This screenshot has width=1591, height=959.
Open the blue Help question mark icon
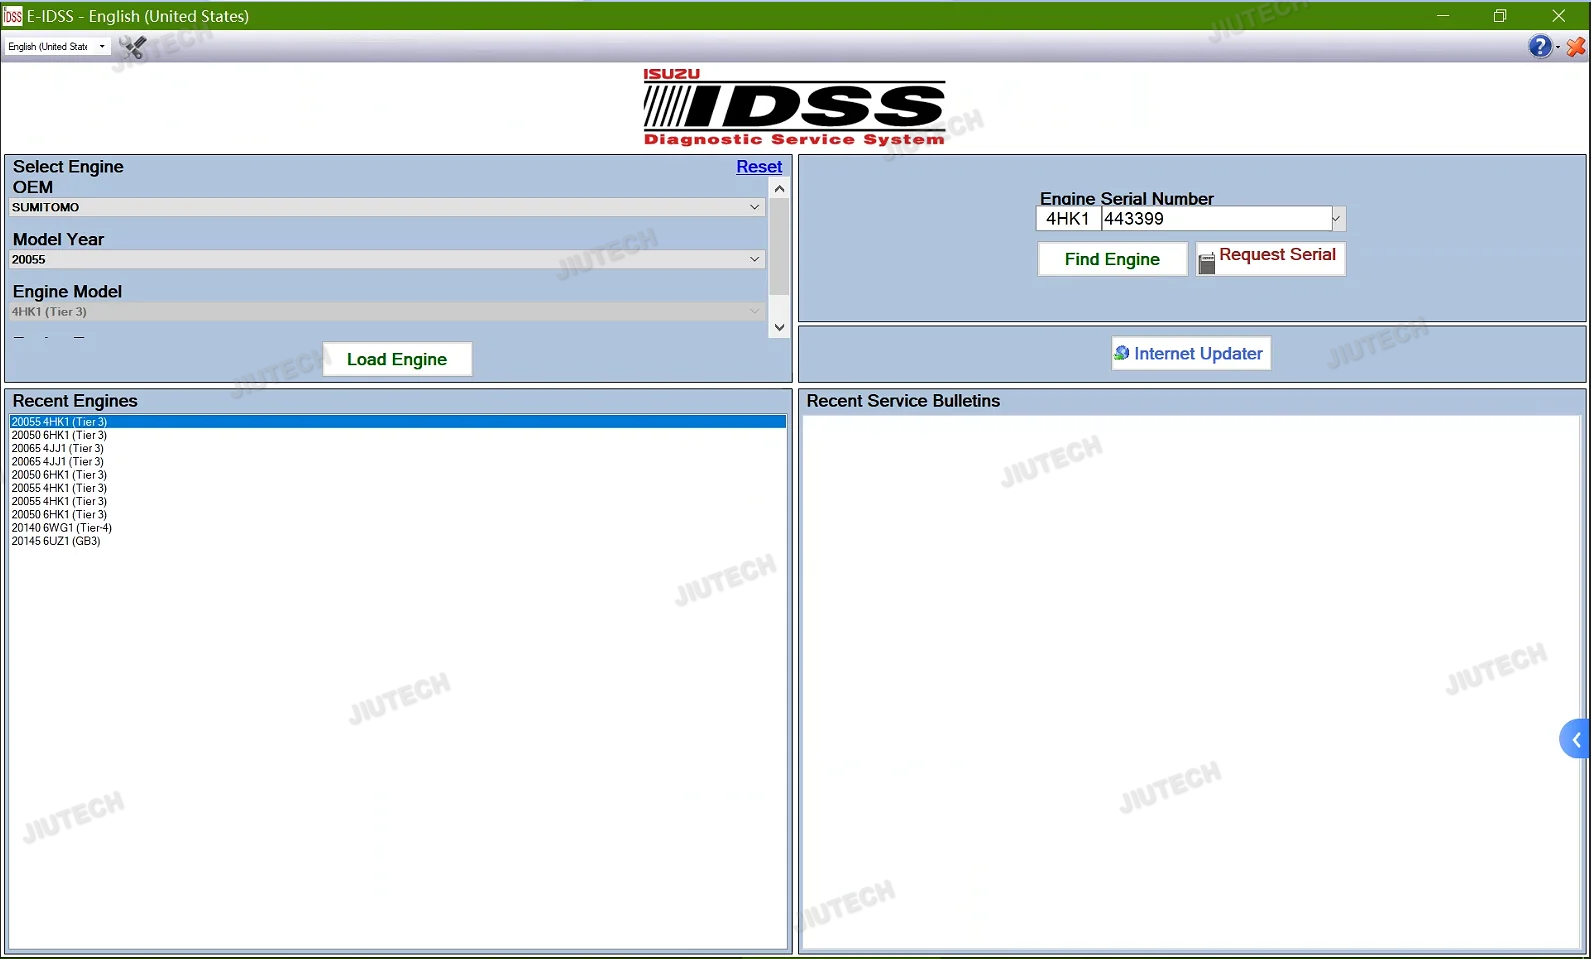click(1540, 47)
